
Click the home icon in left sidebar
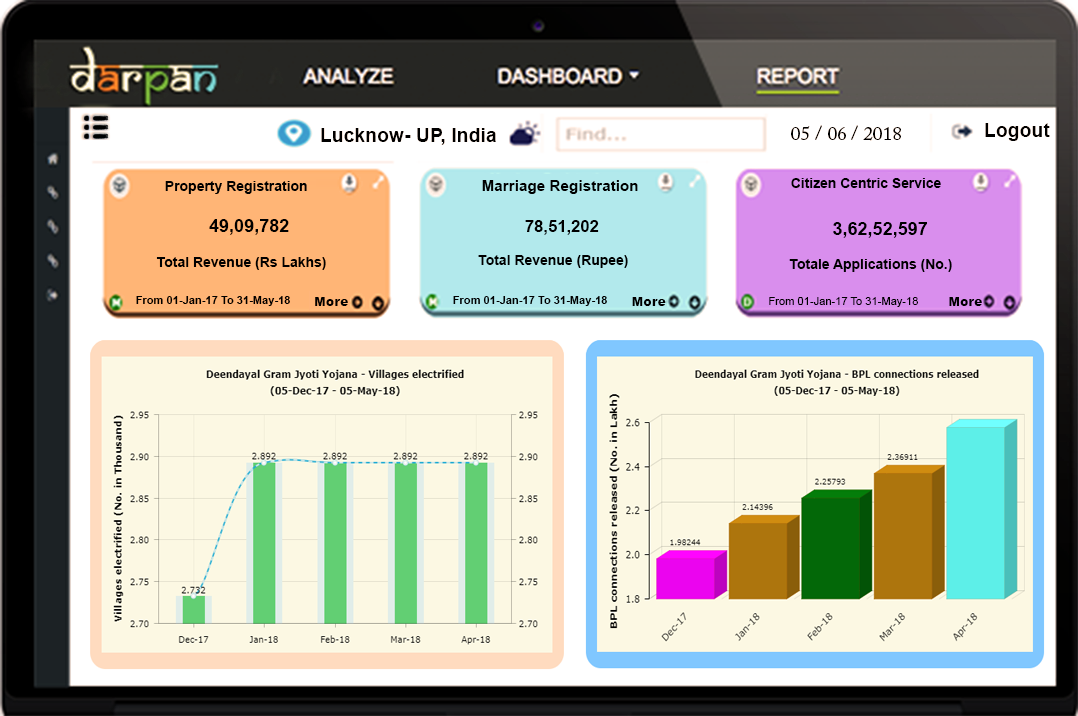[x=53, y=159]
